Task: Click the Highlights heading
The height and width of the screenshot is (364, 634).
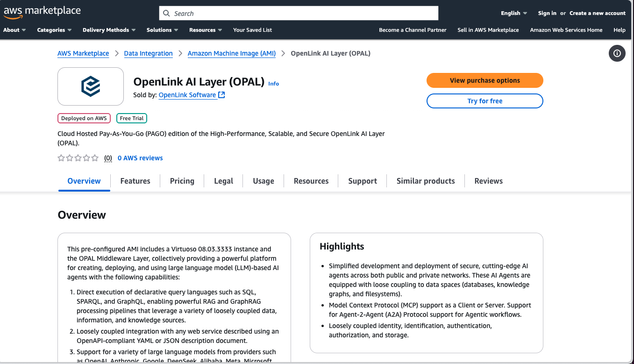Action: pyautogui.click(x=342, y=247)
